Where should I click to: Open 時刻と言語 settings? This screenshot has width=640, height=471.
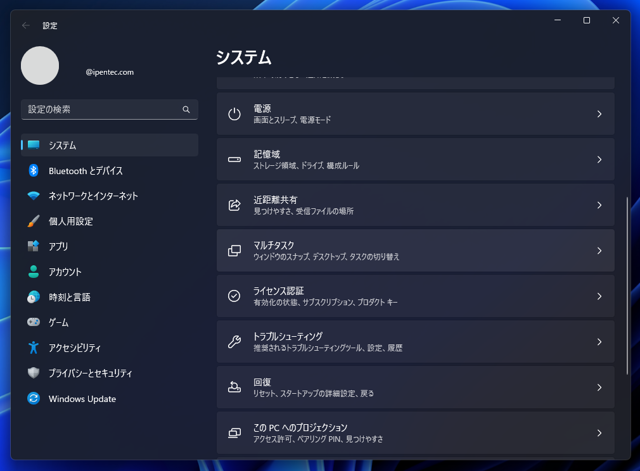pyautogui.click(x=109, y=297)
